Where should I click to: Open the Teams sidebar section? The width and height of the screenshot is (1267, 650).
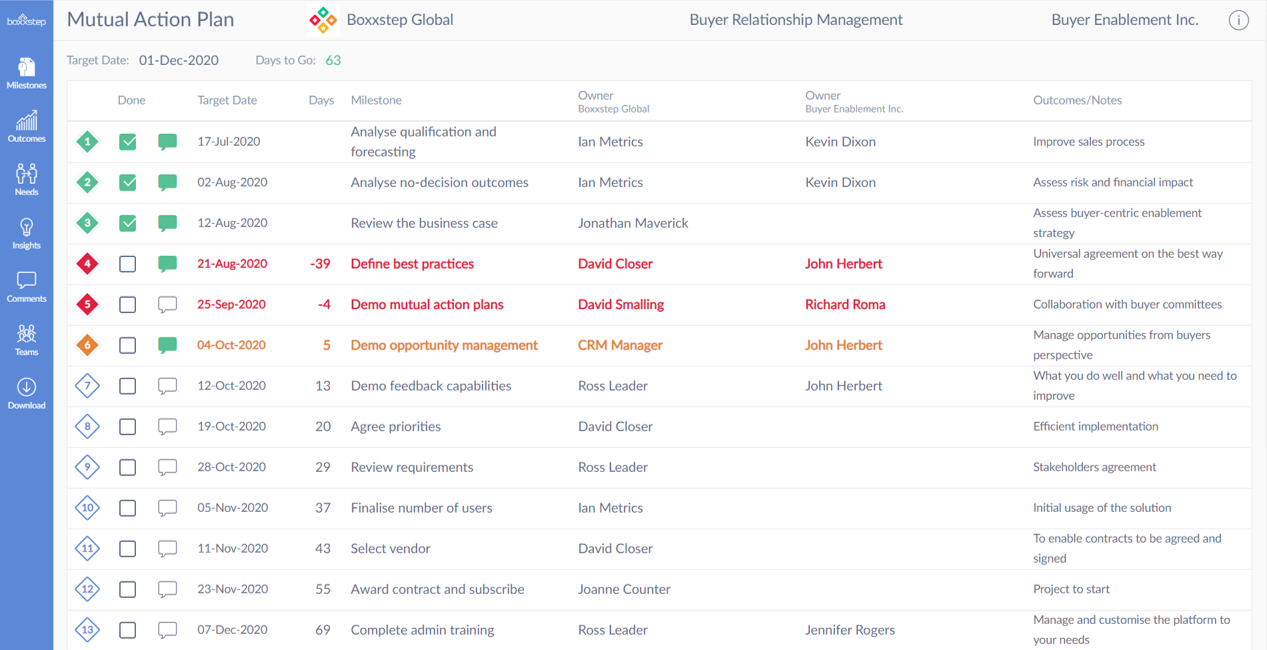pos(26,339)
